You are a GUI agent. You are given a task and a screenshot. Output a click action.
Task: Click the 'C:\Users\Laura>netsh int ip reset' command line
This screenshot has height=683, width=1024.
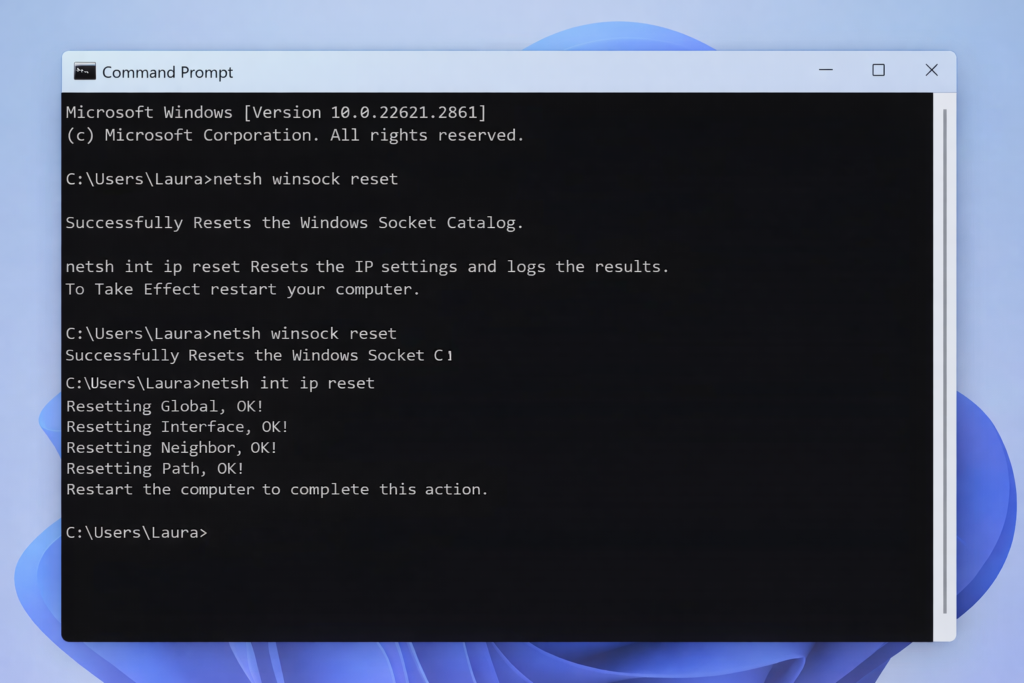click(220, 383)
